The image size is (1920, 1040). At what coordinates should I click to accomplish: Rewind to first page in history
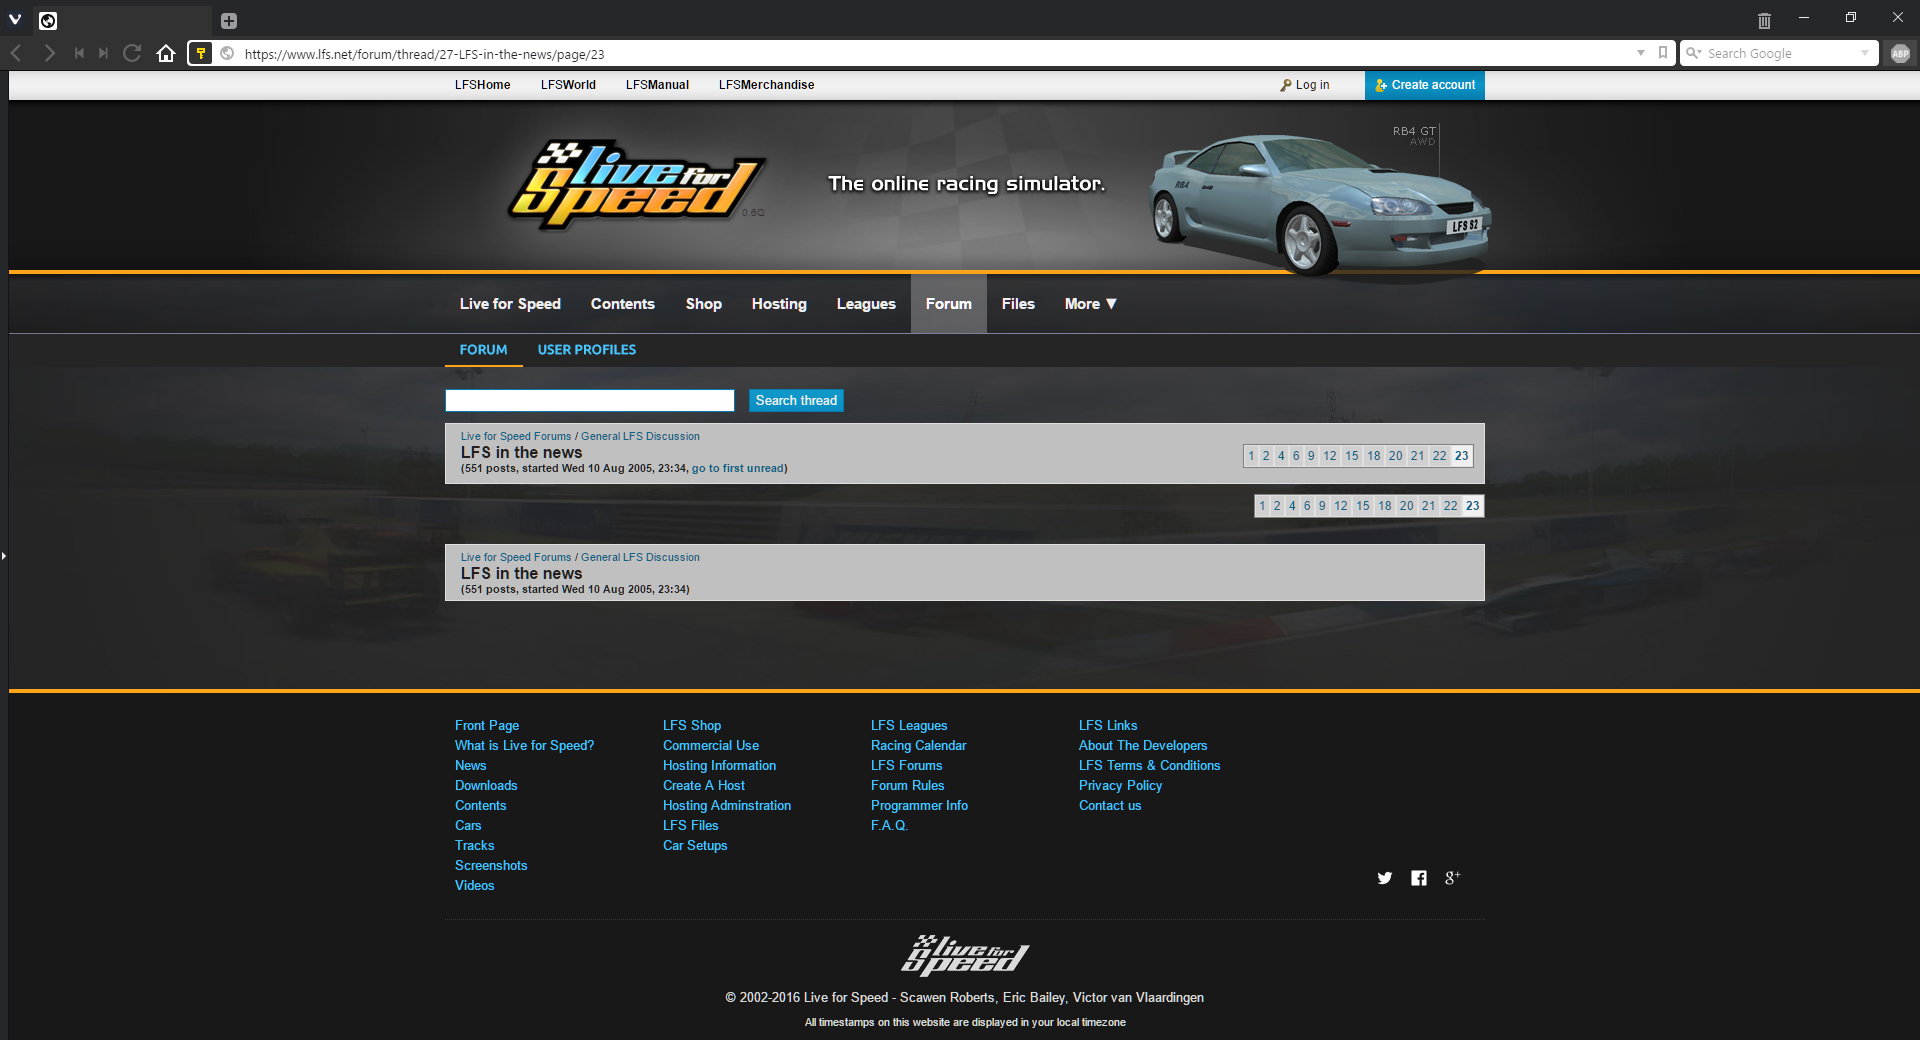79,53
